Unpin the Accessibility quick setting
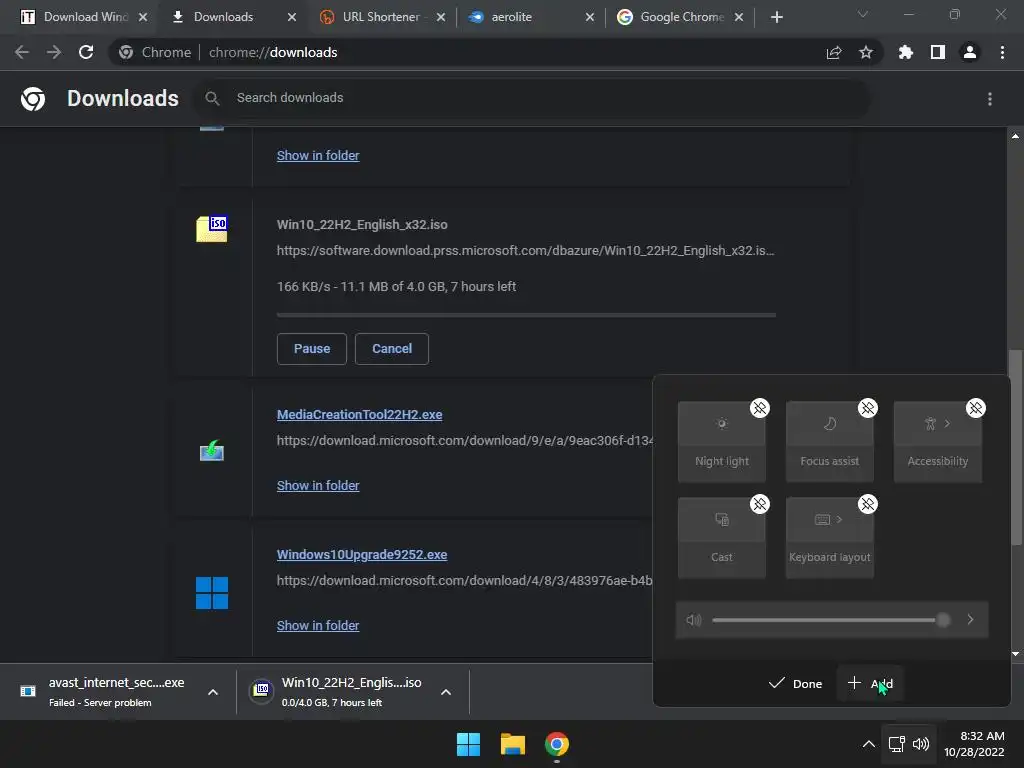The width and height of the screenshot is (1024, 768). (976, 408)
